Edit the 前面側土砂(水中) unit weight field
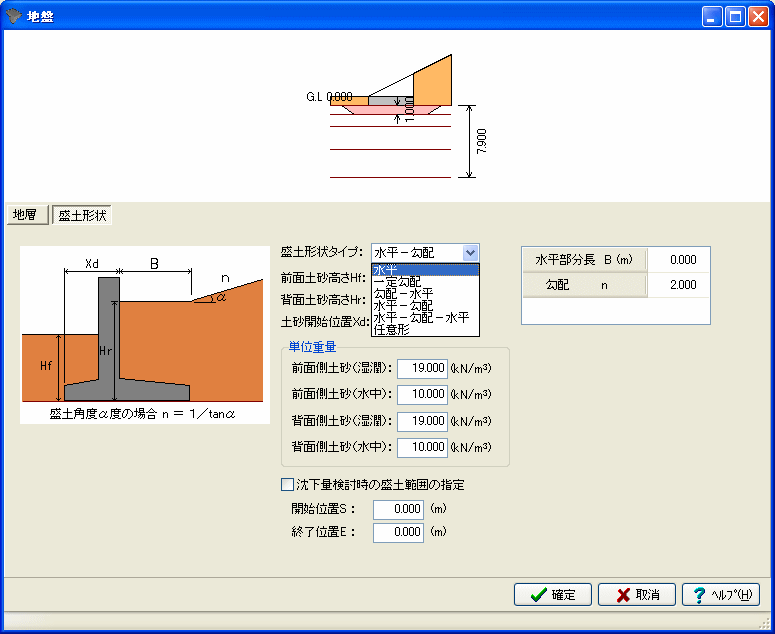 (423, 394)
